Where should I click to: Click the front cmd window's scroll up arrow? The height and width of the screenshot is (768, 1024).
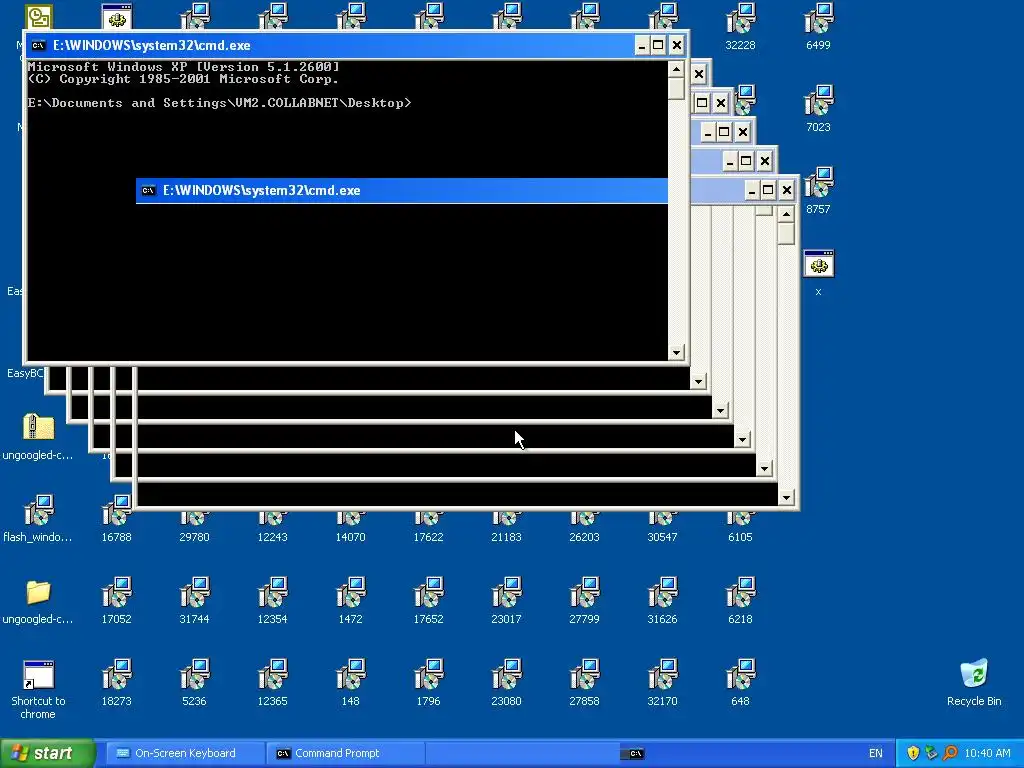point(676,69)
